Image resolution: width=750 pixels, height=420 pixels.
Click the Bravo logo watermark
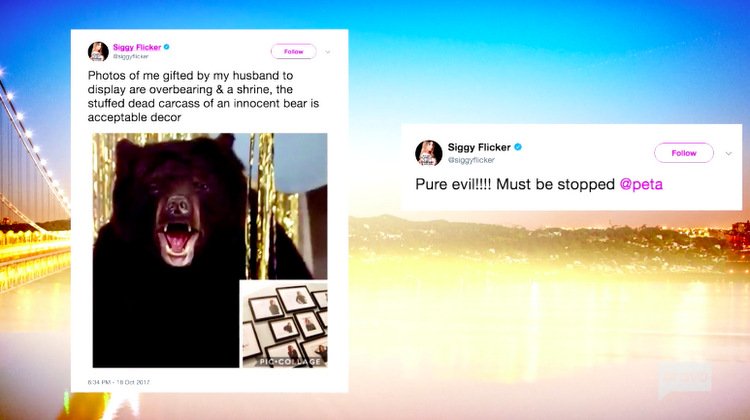[684, 379]
